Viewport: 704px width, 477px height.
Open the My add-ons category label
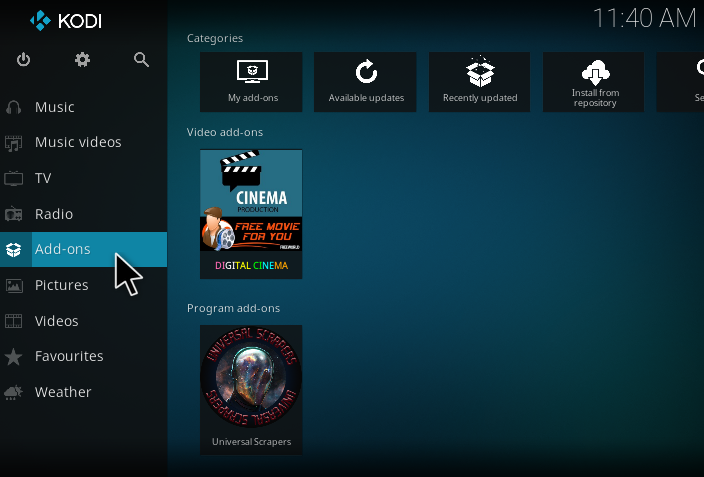(253, 98)
